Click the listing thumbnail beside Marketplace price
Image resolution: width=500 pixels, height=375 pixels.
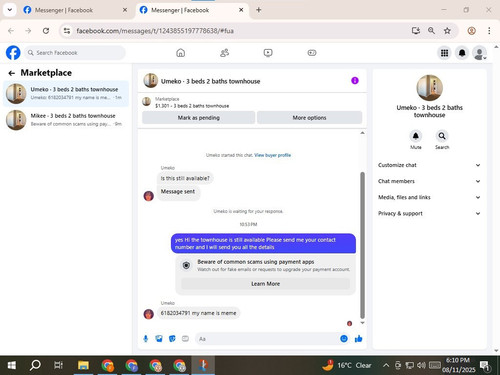click(147, 102)
